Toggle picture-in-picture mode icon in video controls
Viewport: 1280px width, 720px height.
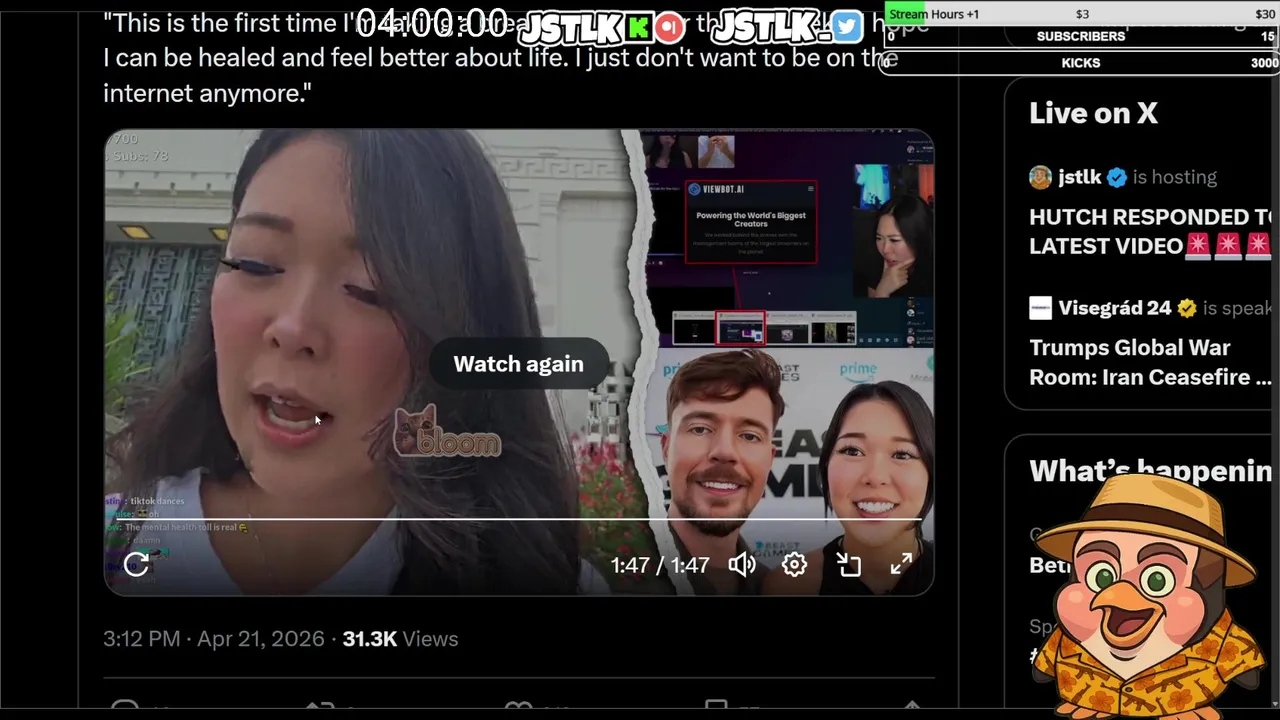coord(848,565)
